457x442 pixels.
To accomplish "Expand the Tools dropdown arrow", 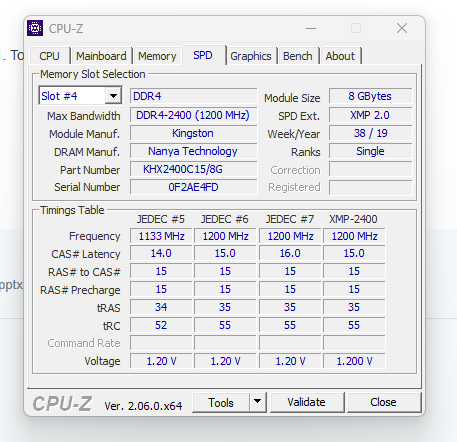I will tap(258, 402).
